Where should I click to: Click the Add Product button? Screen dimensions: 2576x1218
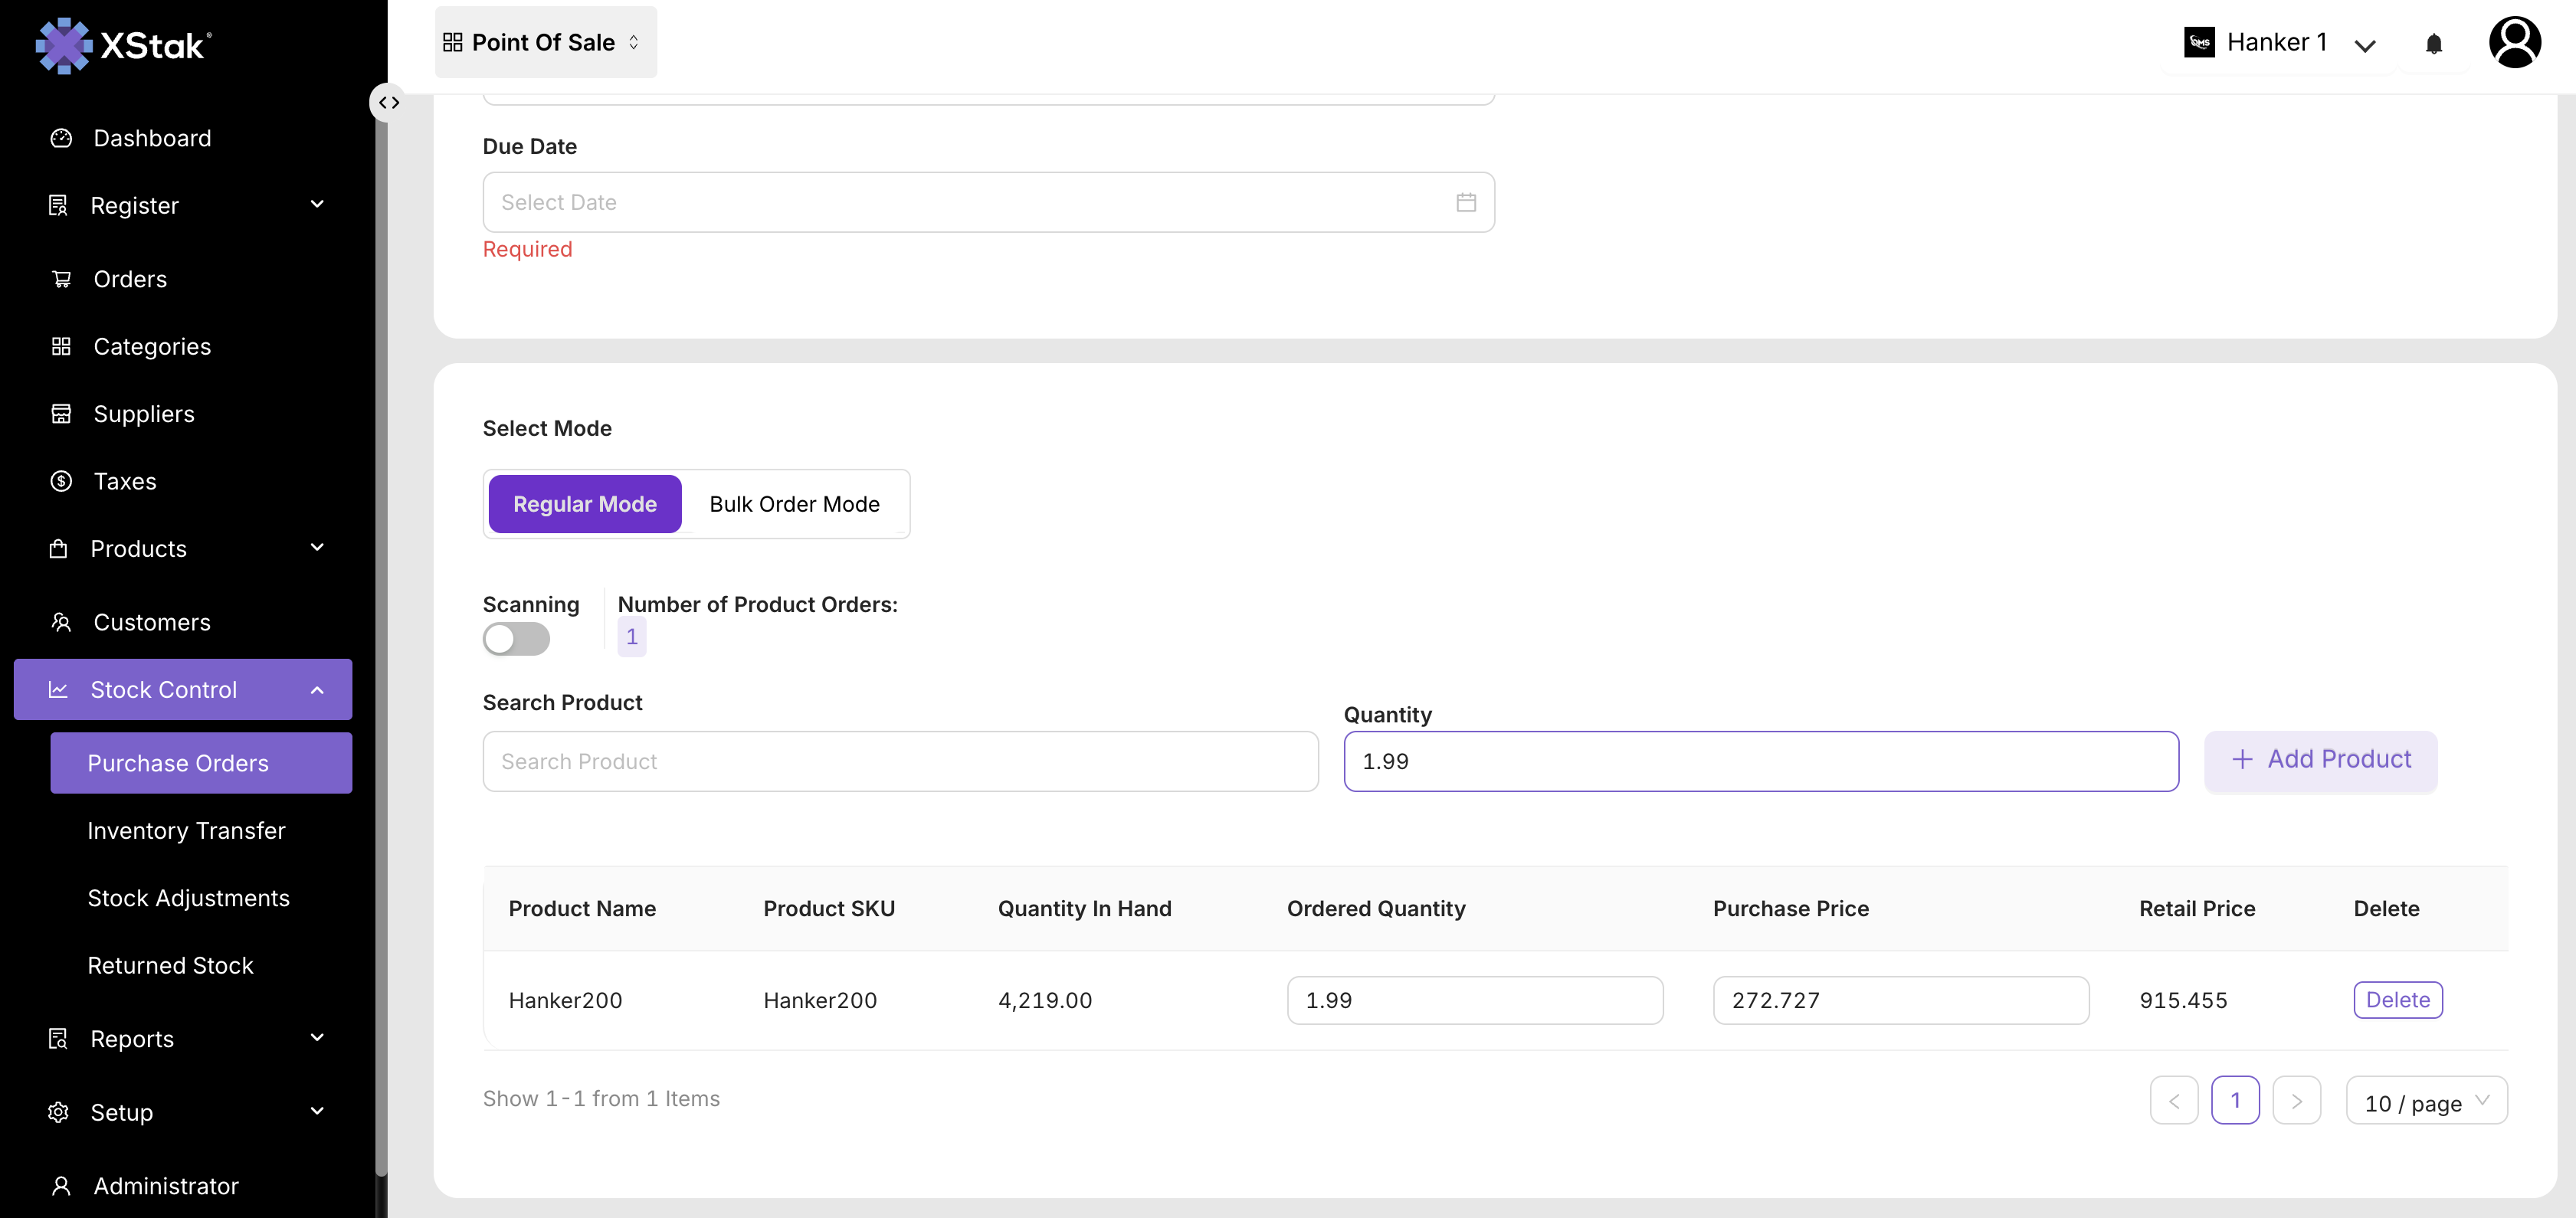(2320, 760)
